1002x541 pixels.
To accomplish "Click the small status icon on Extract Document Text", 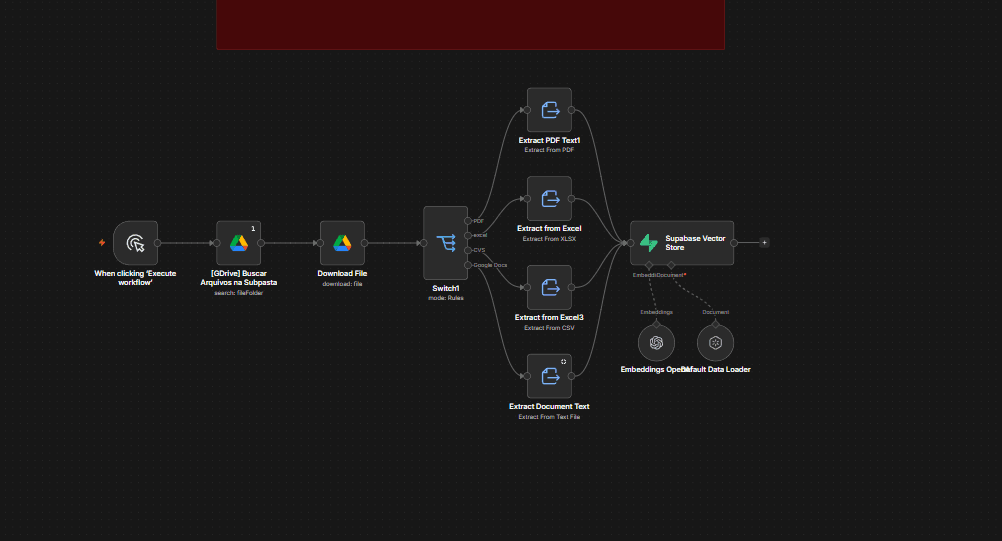I will pyautogui.click(x=564, y=362).
